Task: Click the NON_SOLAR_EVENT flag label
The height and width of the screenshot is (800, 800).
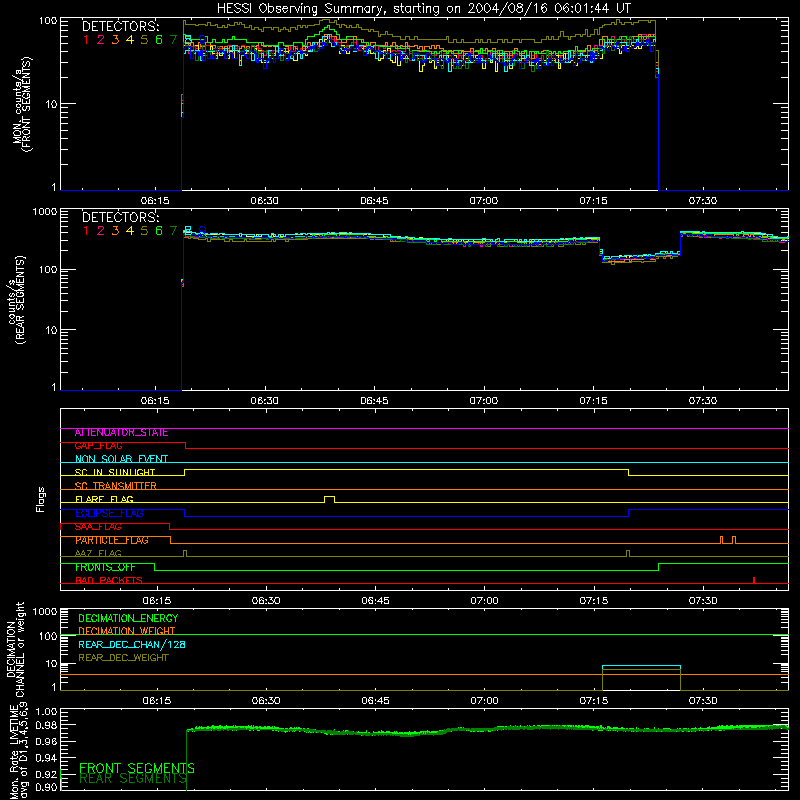Action: pyautogui.click(x=121, y=459)
